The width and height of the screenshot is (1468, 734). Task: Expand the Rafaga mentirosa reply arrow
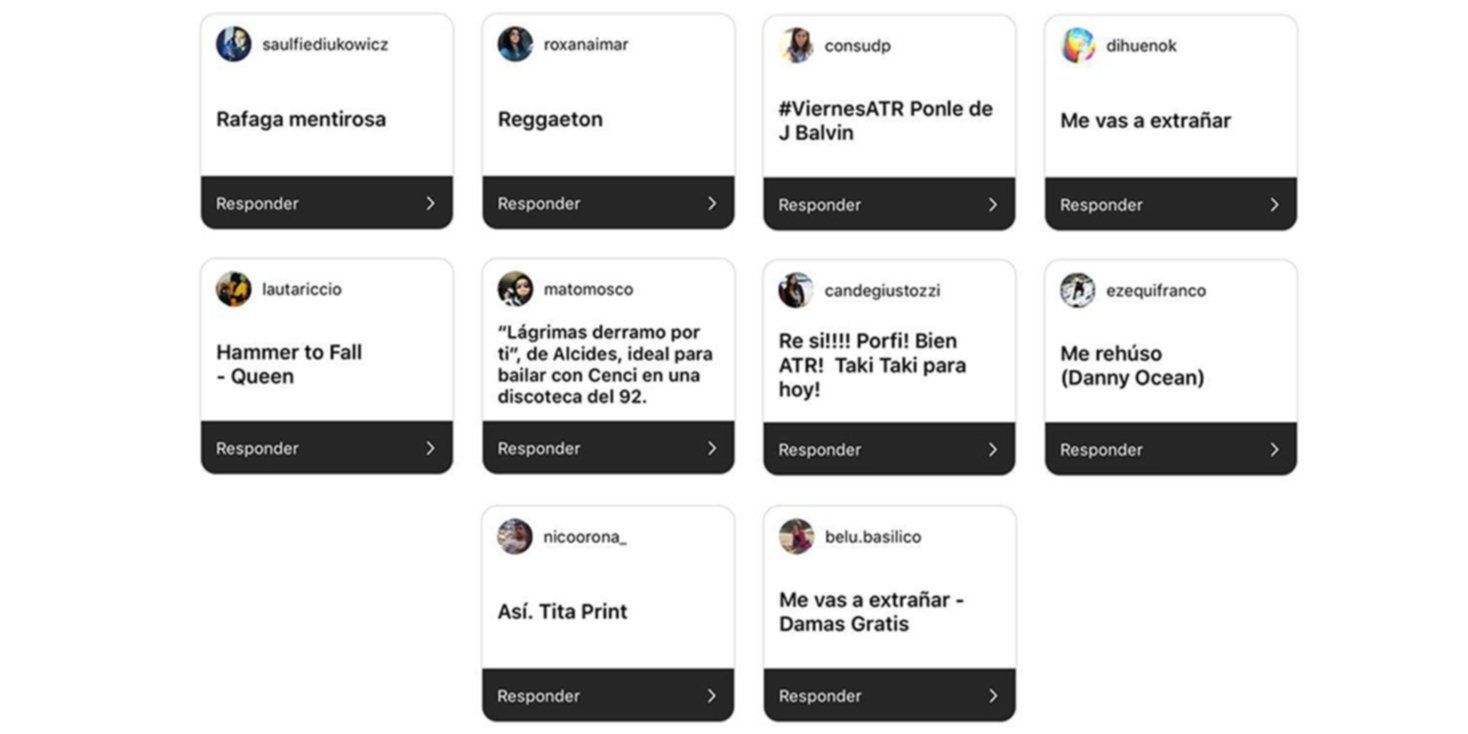pyautogui.click(x=430, y=203)
